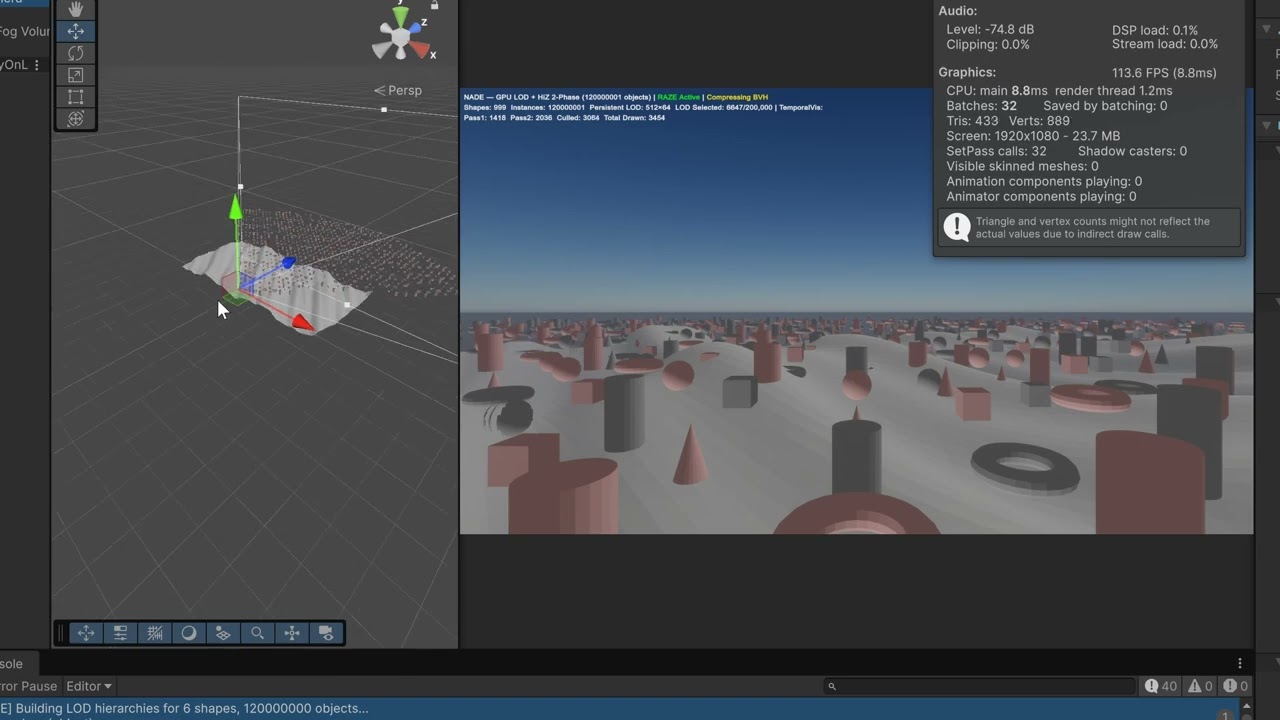Select the Rect transform tool

(75, 97)
